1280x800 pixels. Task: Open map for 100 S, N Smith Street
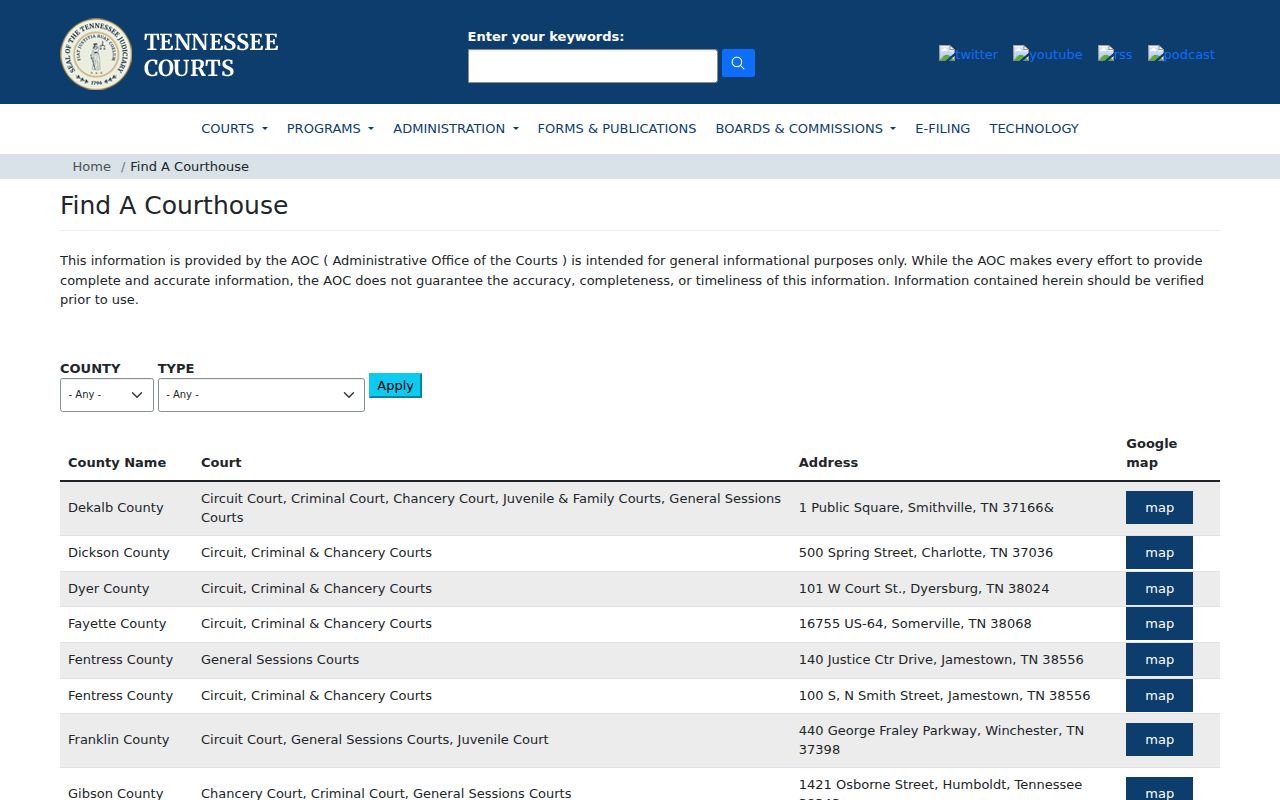[1159, 696]
